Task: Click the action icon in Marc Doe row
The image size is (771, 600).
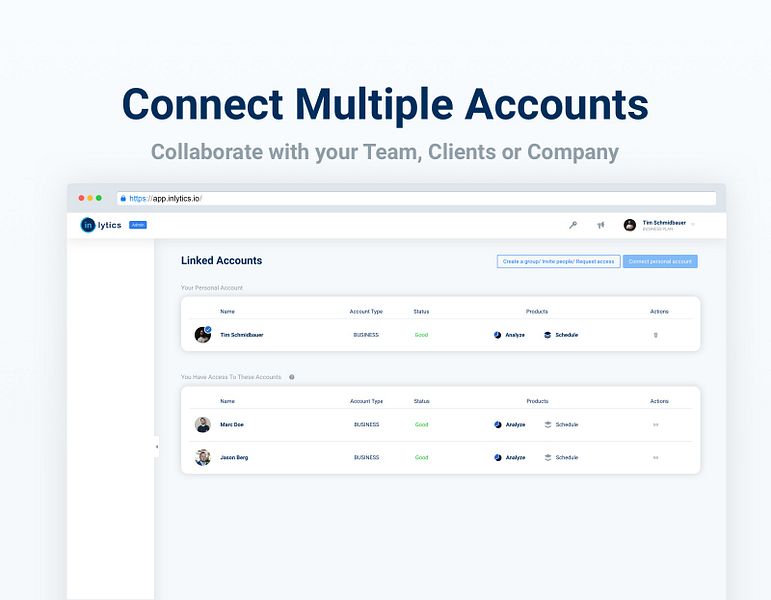Action: [x=655, y=424]
